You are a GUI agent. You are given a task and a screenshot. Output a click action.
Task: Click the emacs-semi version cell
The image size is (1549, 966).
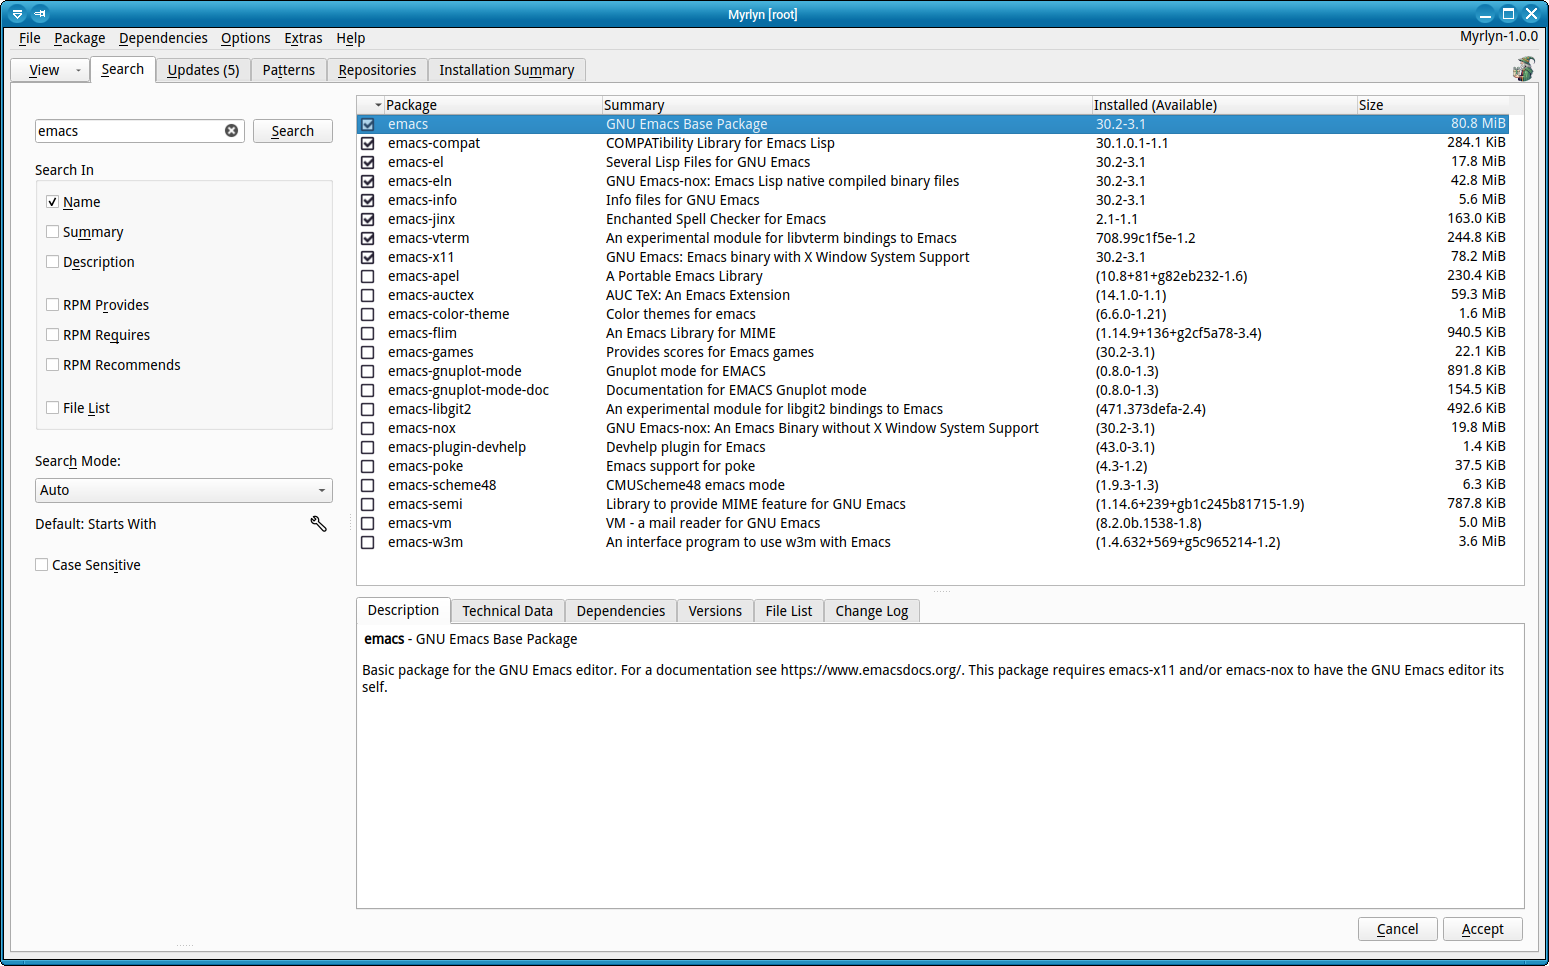tap(1200, 504)
